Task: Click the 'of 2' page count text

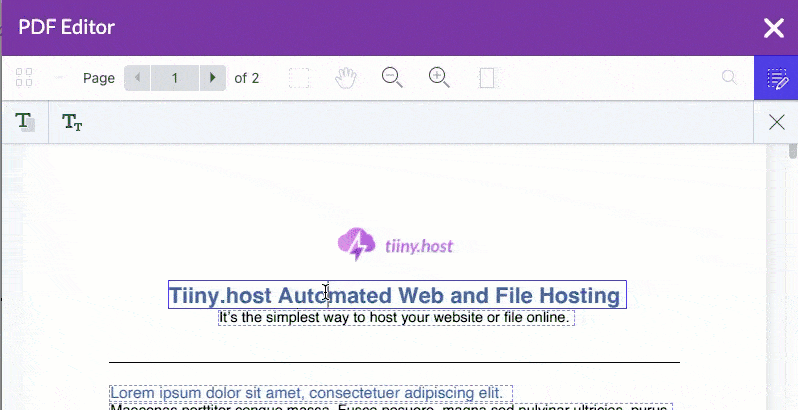Action: 247,78
